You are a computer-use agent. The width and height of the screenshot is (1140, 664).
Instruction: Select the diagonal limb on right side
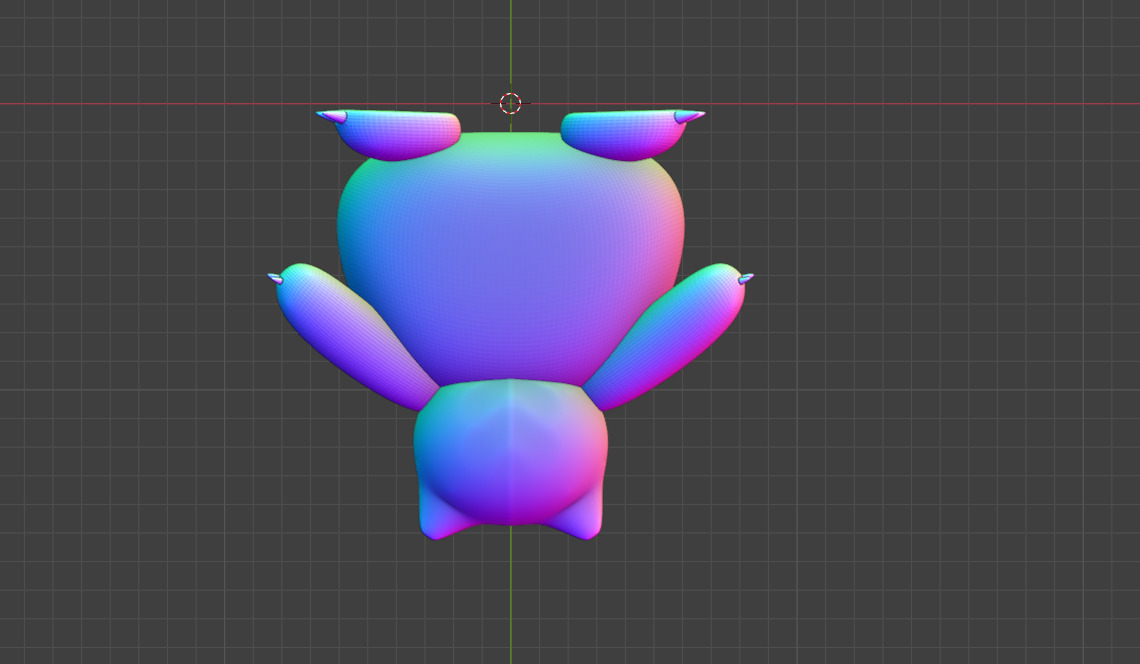(665, 337)
